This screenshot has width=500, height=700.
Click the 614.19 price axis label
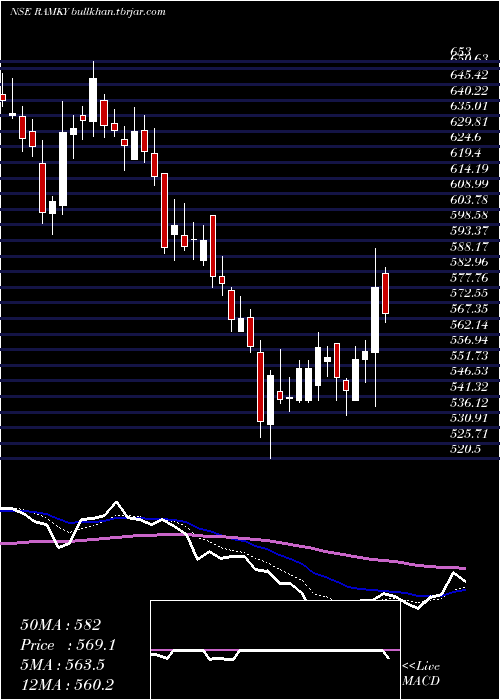pyautogui.click(x=469, y=169)
